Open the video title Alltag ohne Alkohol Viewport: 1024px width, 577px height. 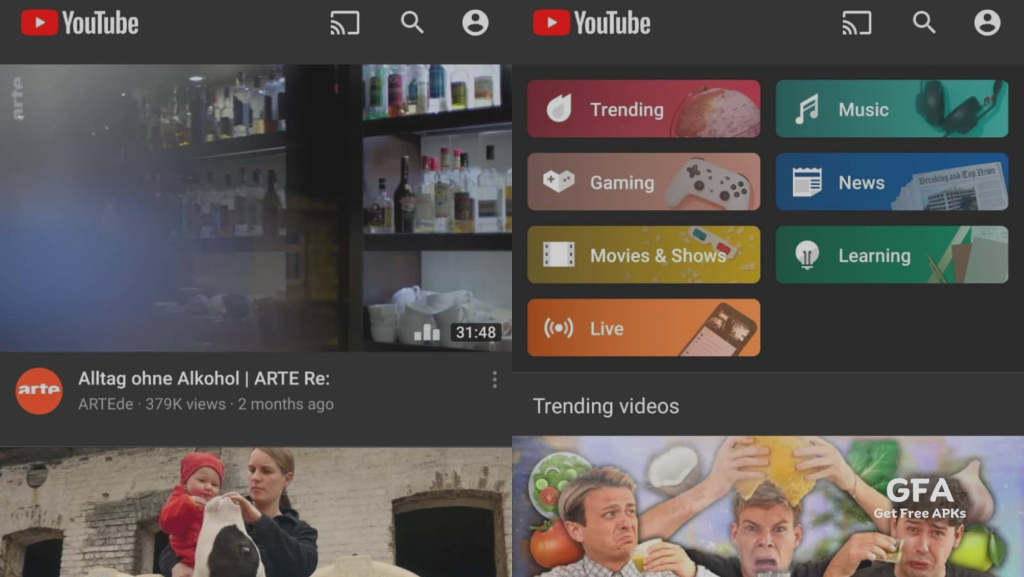pos(204,379)
